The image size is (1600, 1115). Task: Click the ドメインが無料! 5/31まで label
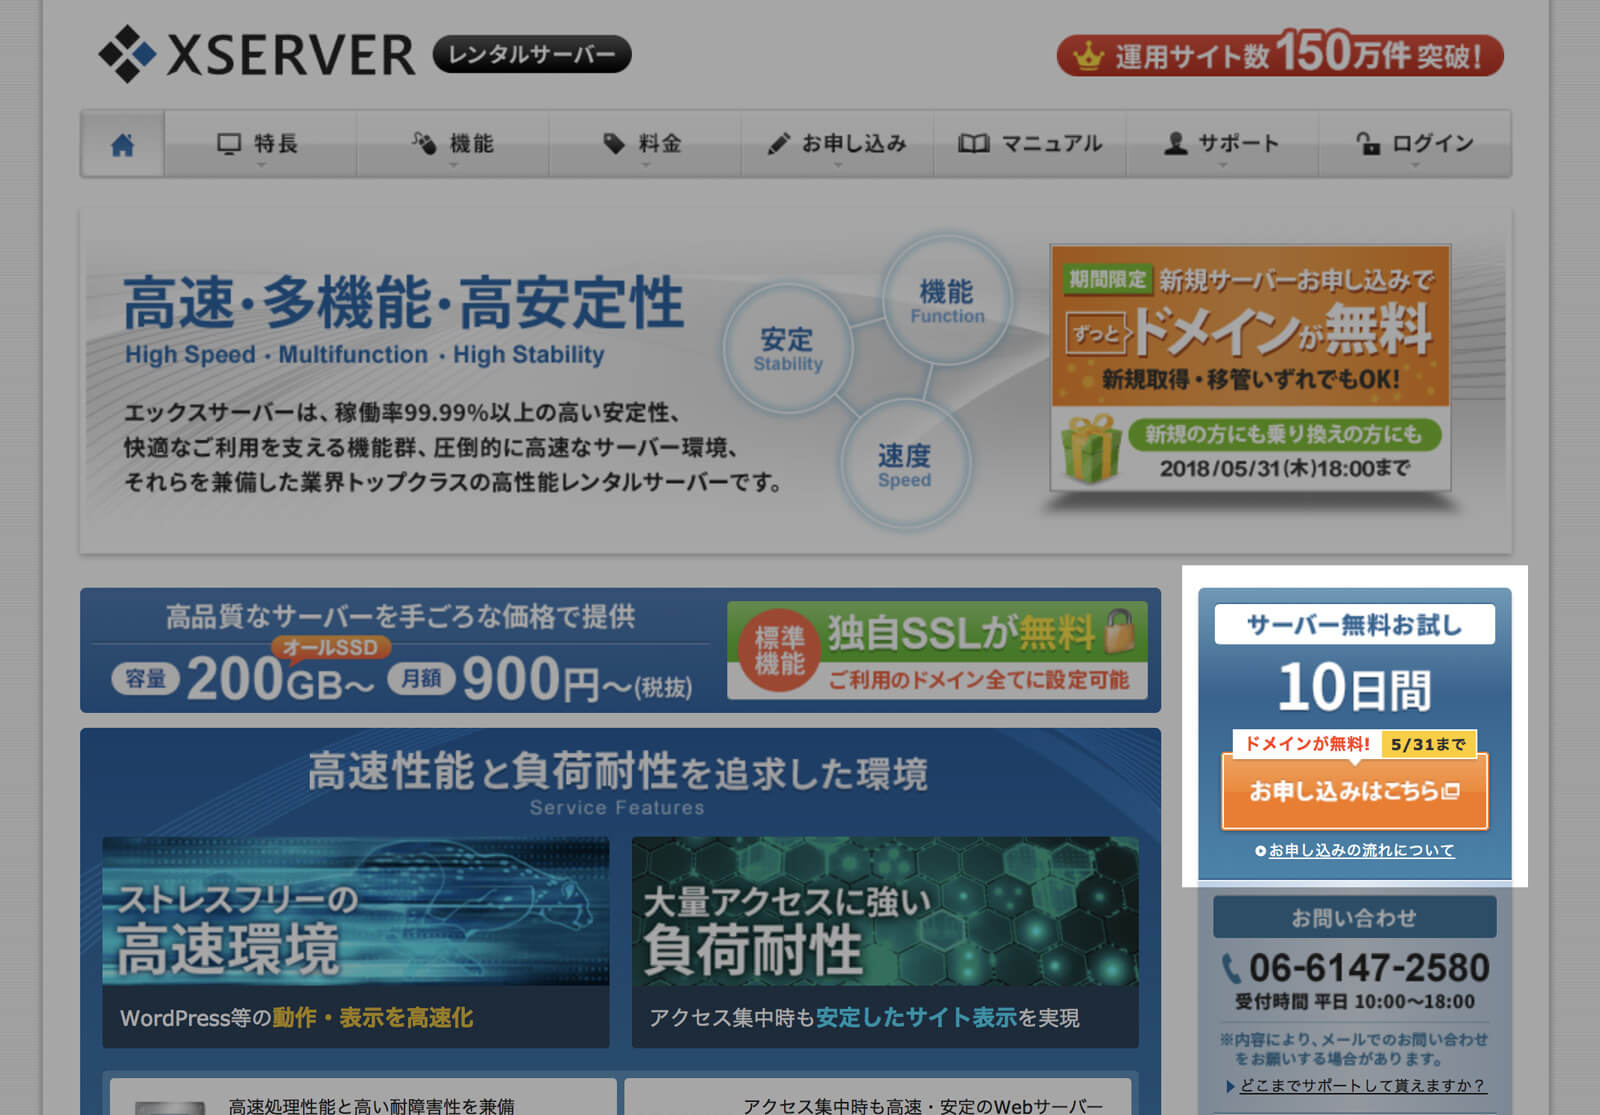pyautogui.click(x=1354, y=743)
